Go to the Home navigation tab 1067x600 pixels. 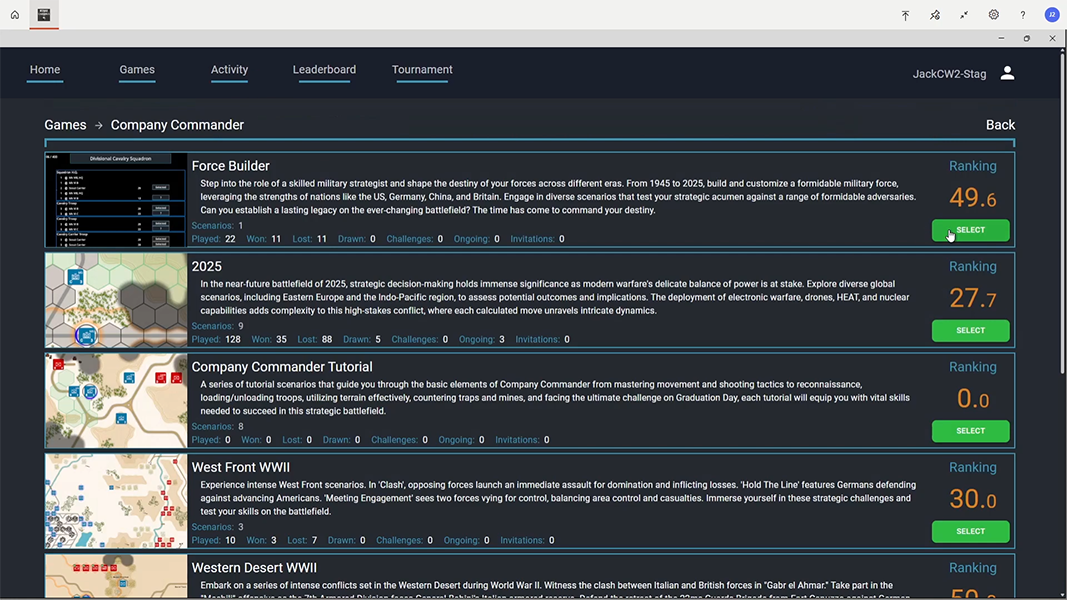[x=45, y=70]
